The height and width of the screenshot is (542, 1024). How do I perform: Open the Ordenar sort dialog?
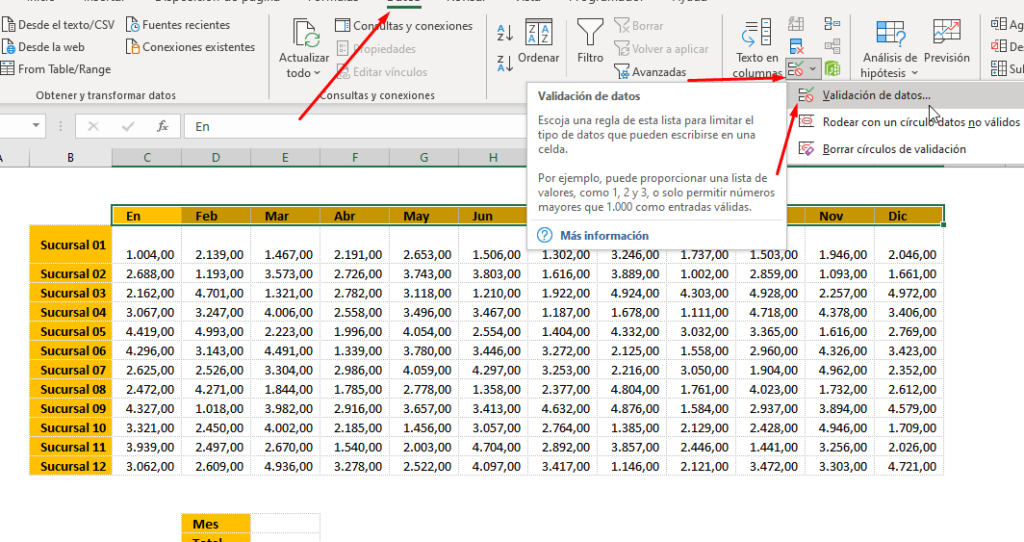539,40
